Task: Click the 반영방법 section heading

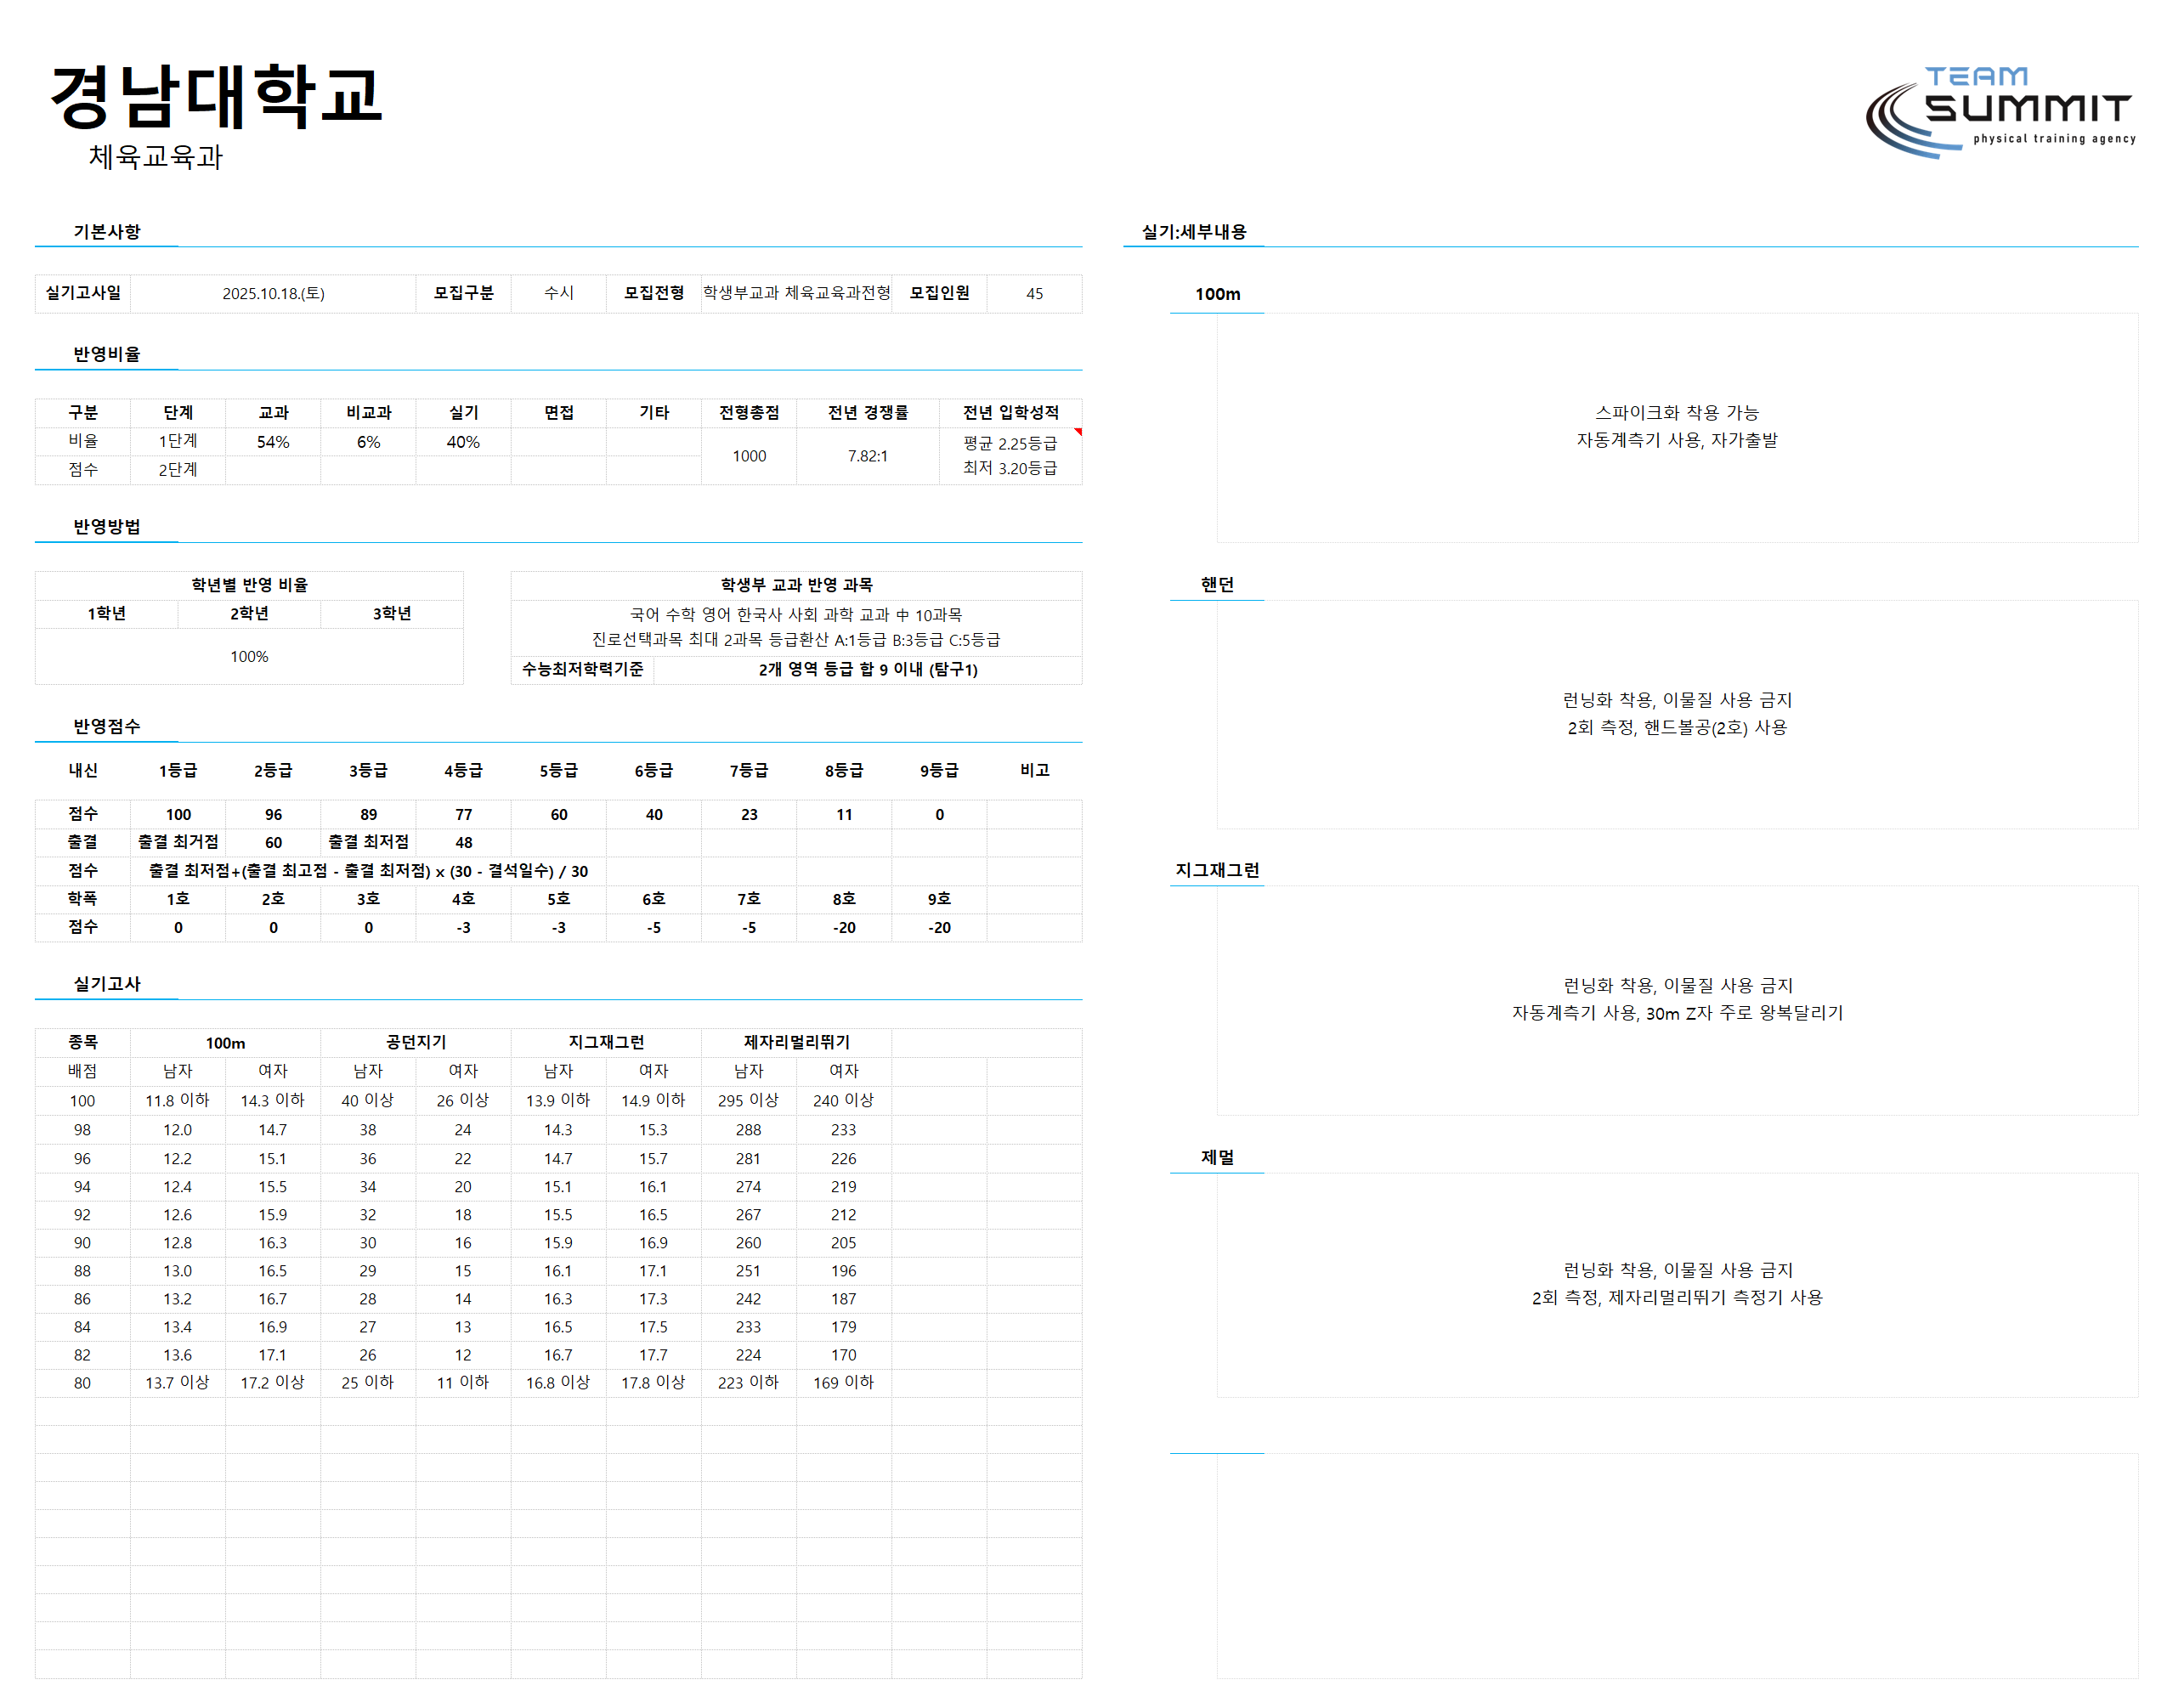Action: click(x=107, y=526)
